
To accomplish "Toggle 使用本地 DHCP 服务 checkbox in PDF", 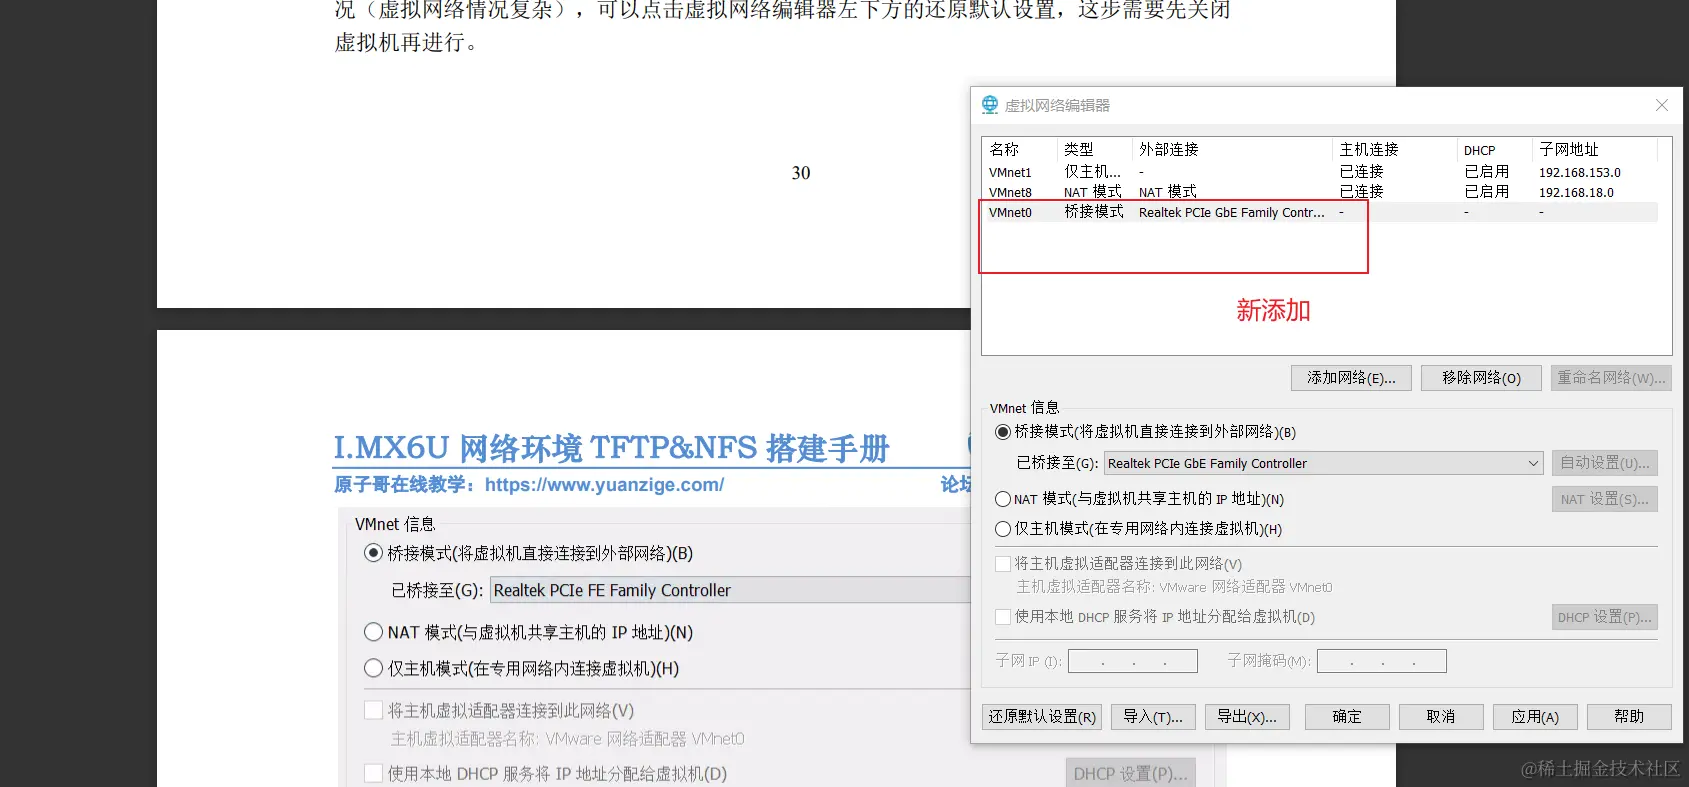I will [374, 773].
